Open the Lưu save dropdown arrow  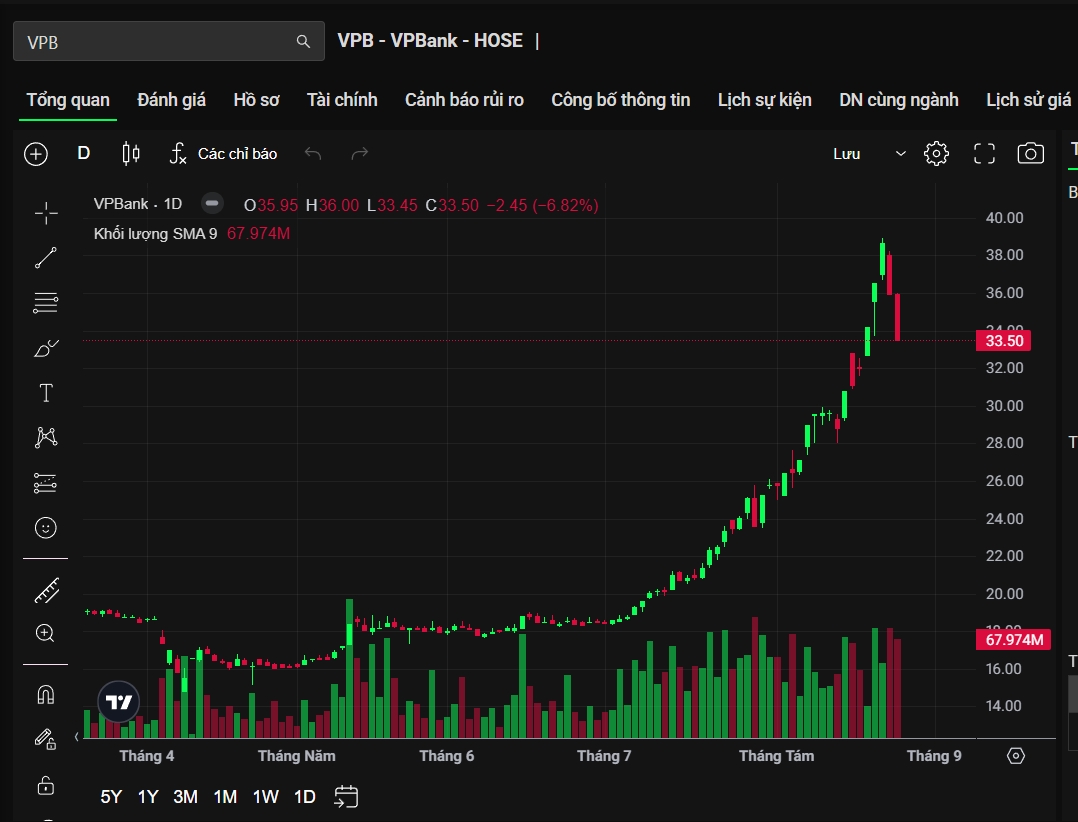pos(901,154)
